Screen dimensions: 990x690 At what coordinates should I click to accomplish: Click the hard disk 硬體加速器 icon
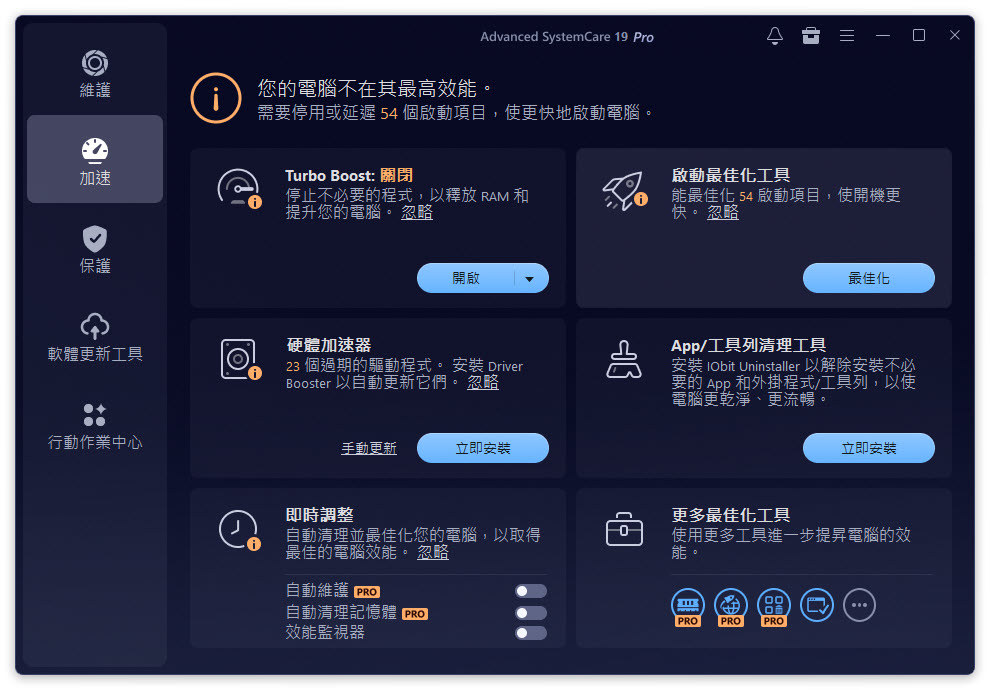pyautogui.click(x=240, y=359)
